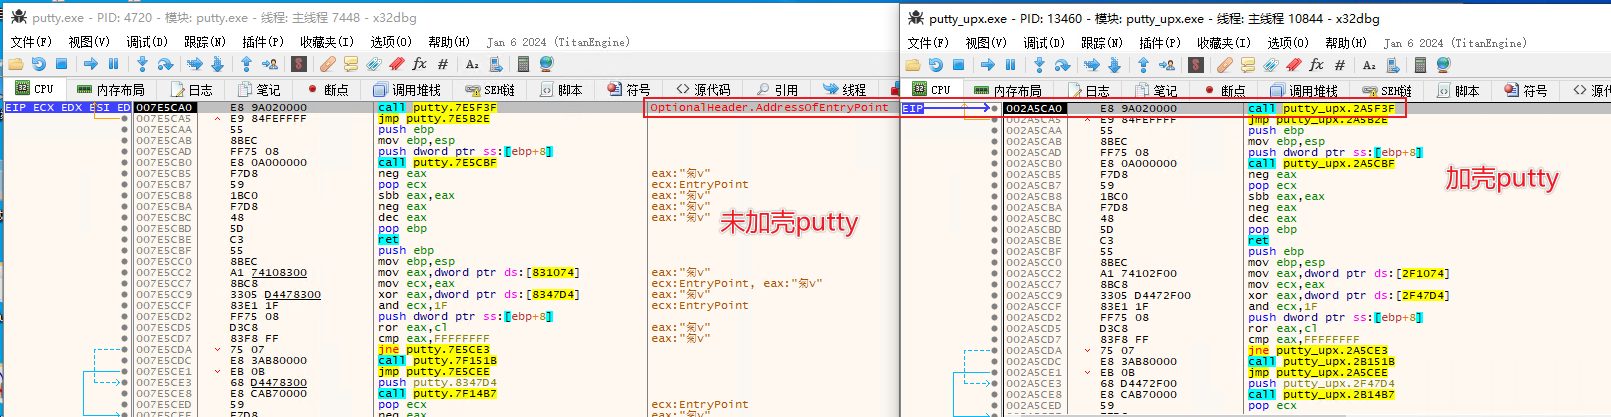The height and width of the screenshot is (417, 1611).
Task: Click the restart icon in putty.exe window
Action: (38, 64)
